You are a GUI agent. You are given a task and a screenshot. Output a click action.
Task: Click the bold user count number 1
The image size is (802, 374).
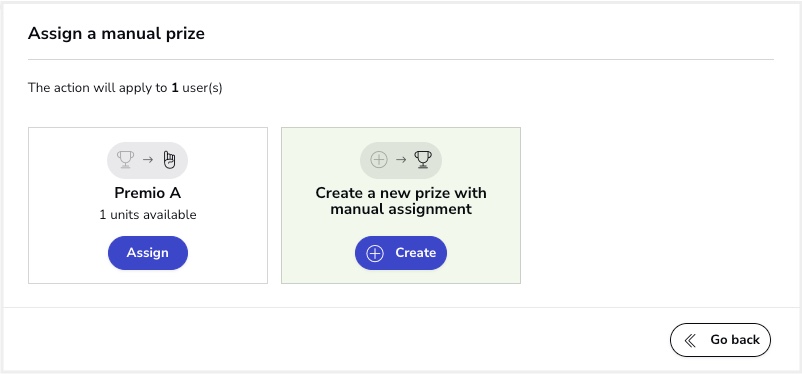(x=175, y=88)
